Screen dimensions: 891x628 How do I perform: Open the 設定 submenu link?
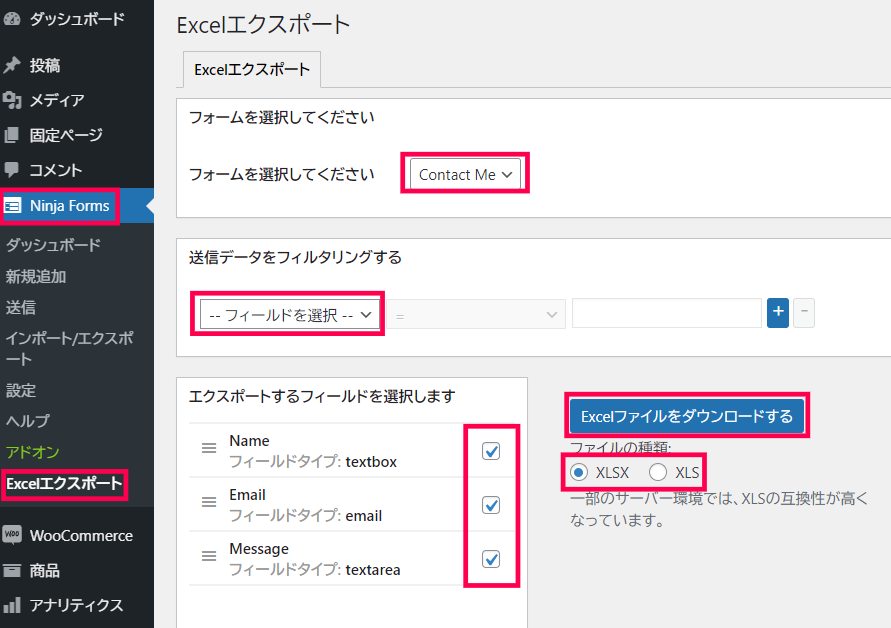click(21, 390)
